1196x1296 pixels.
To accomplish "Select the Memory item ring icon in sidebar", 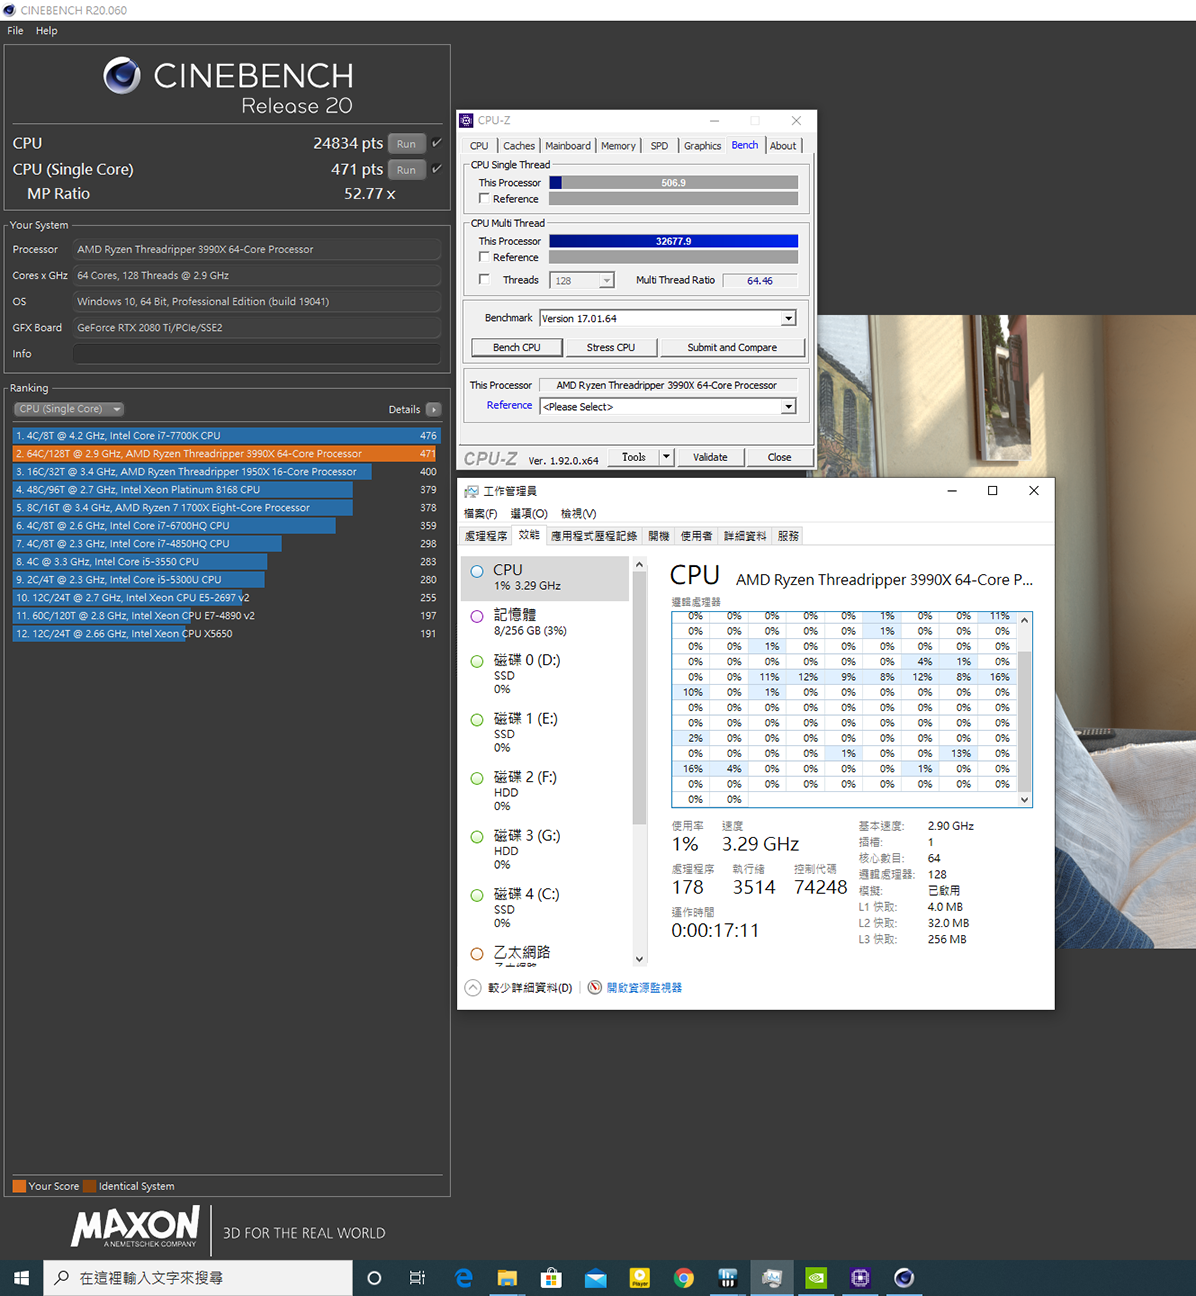I will (x=477, y=616).
